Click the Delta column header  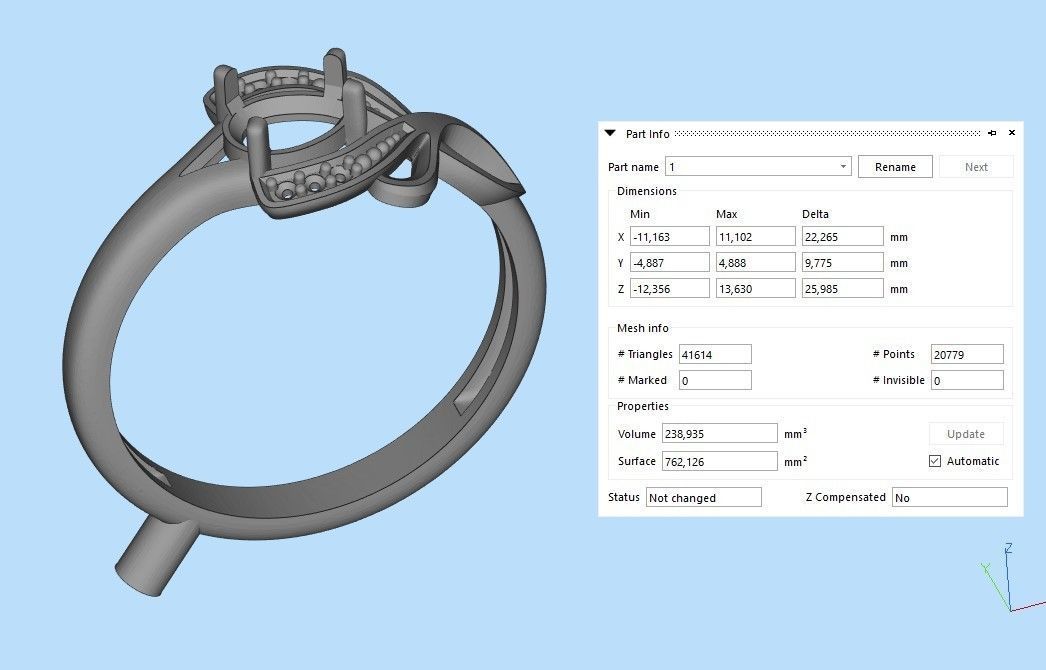click(x=815, y=214)
